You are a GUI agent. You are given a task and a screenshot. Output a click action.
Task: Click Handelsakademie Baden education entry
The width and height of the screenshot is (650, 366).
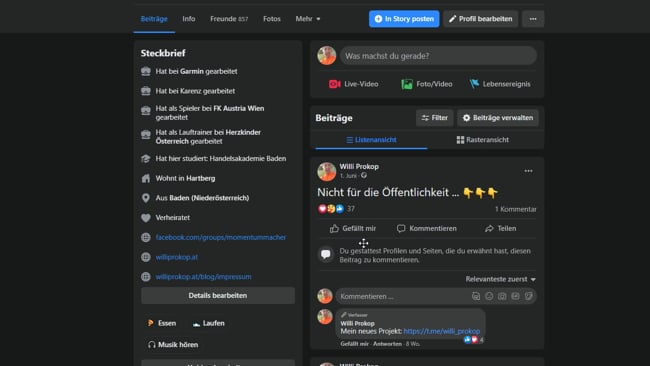(x=247, y=159)
